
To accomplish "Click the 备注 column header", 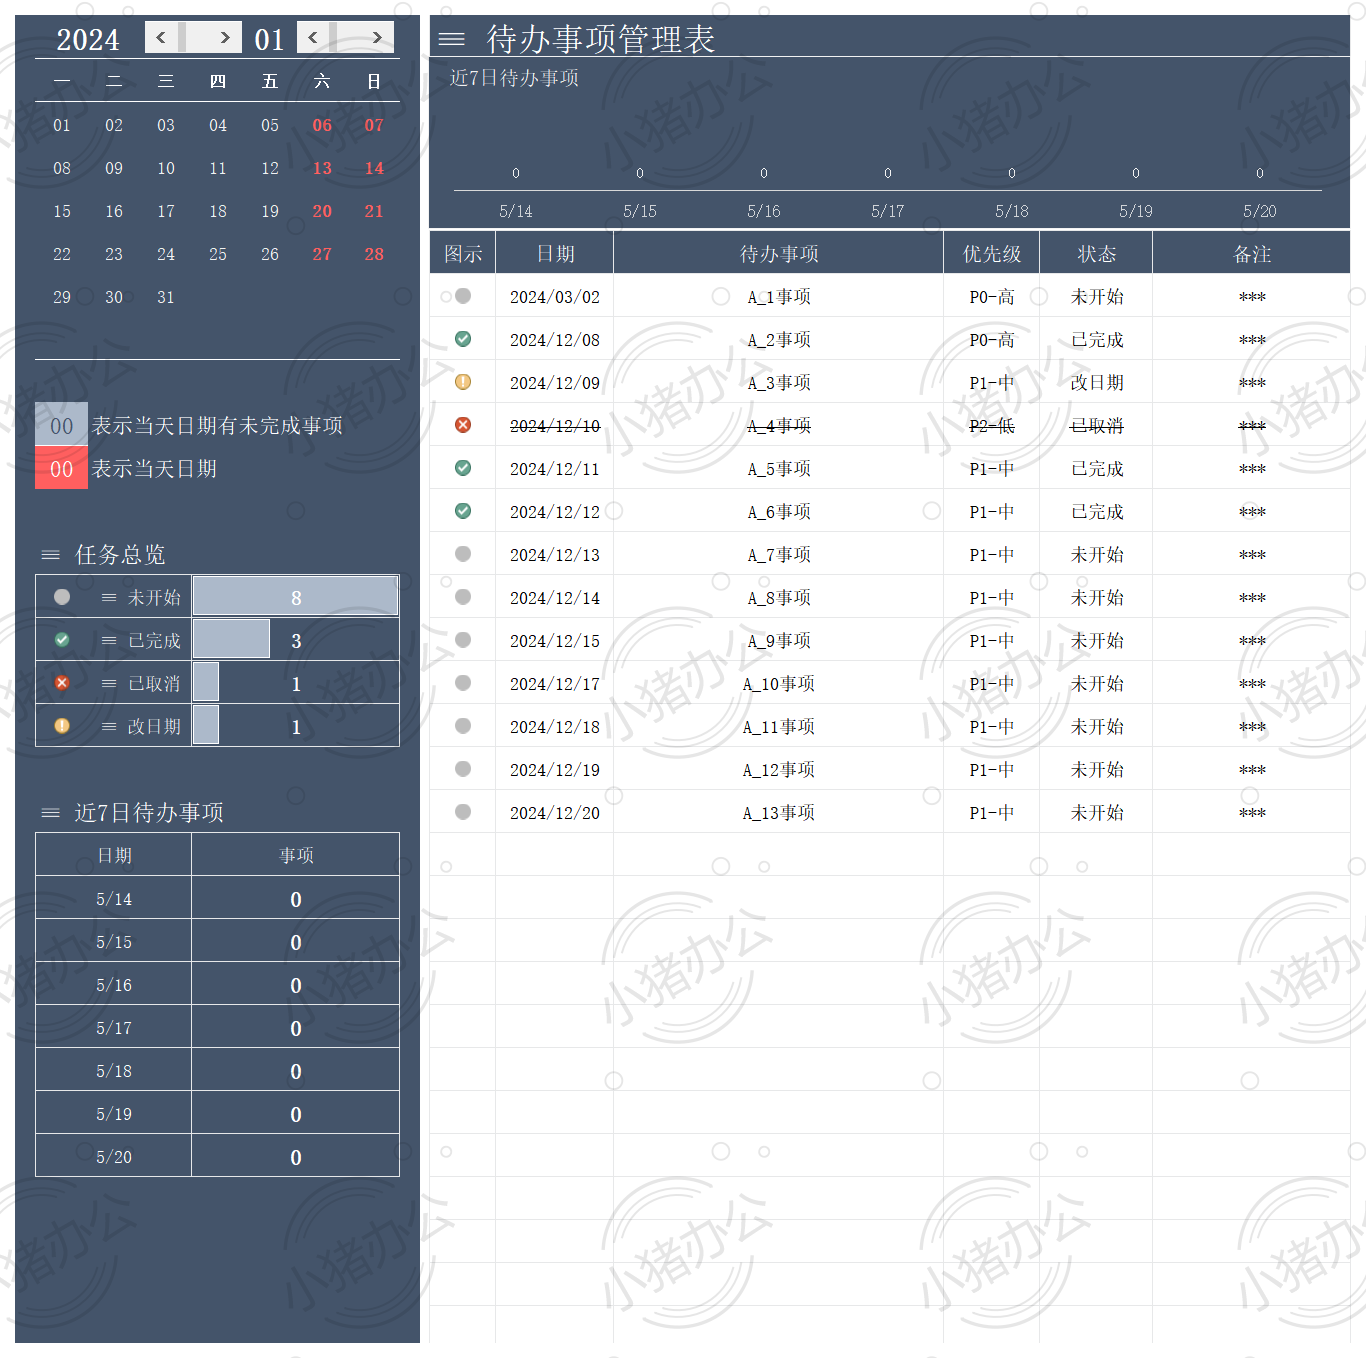I will pyautogui.click(x=1252, y=253).
